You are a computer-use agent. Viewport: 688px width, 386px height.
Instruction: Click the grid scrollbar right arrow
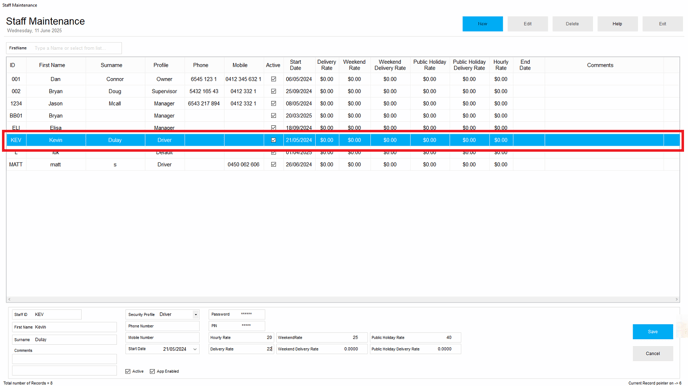pos(677,299)
